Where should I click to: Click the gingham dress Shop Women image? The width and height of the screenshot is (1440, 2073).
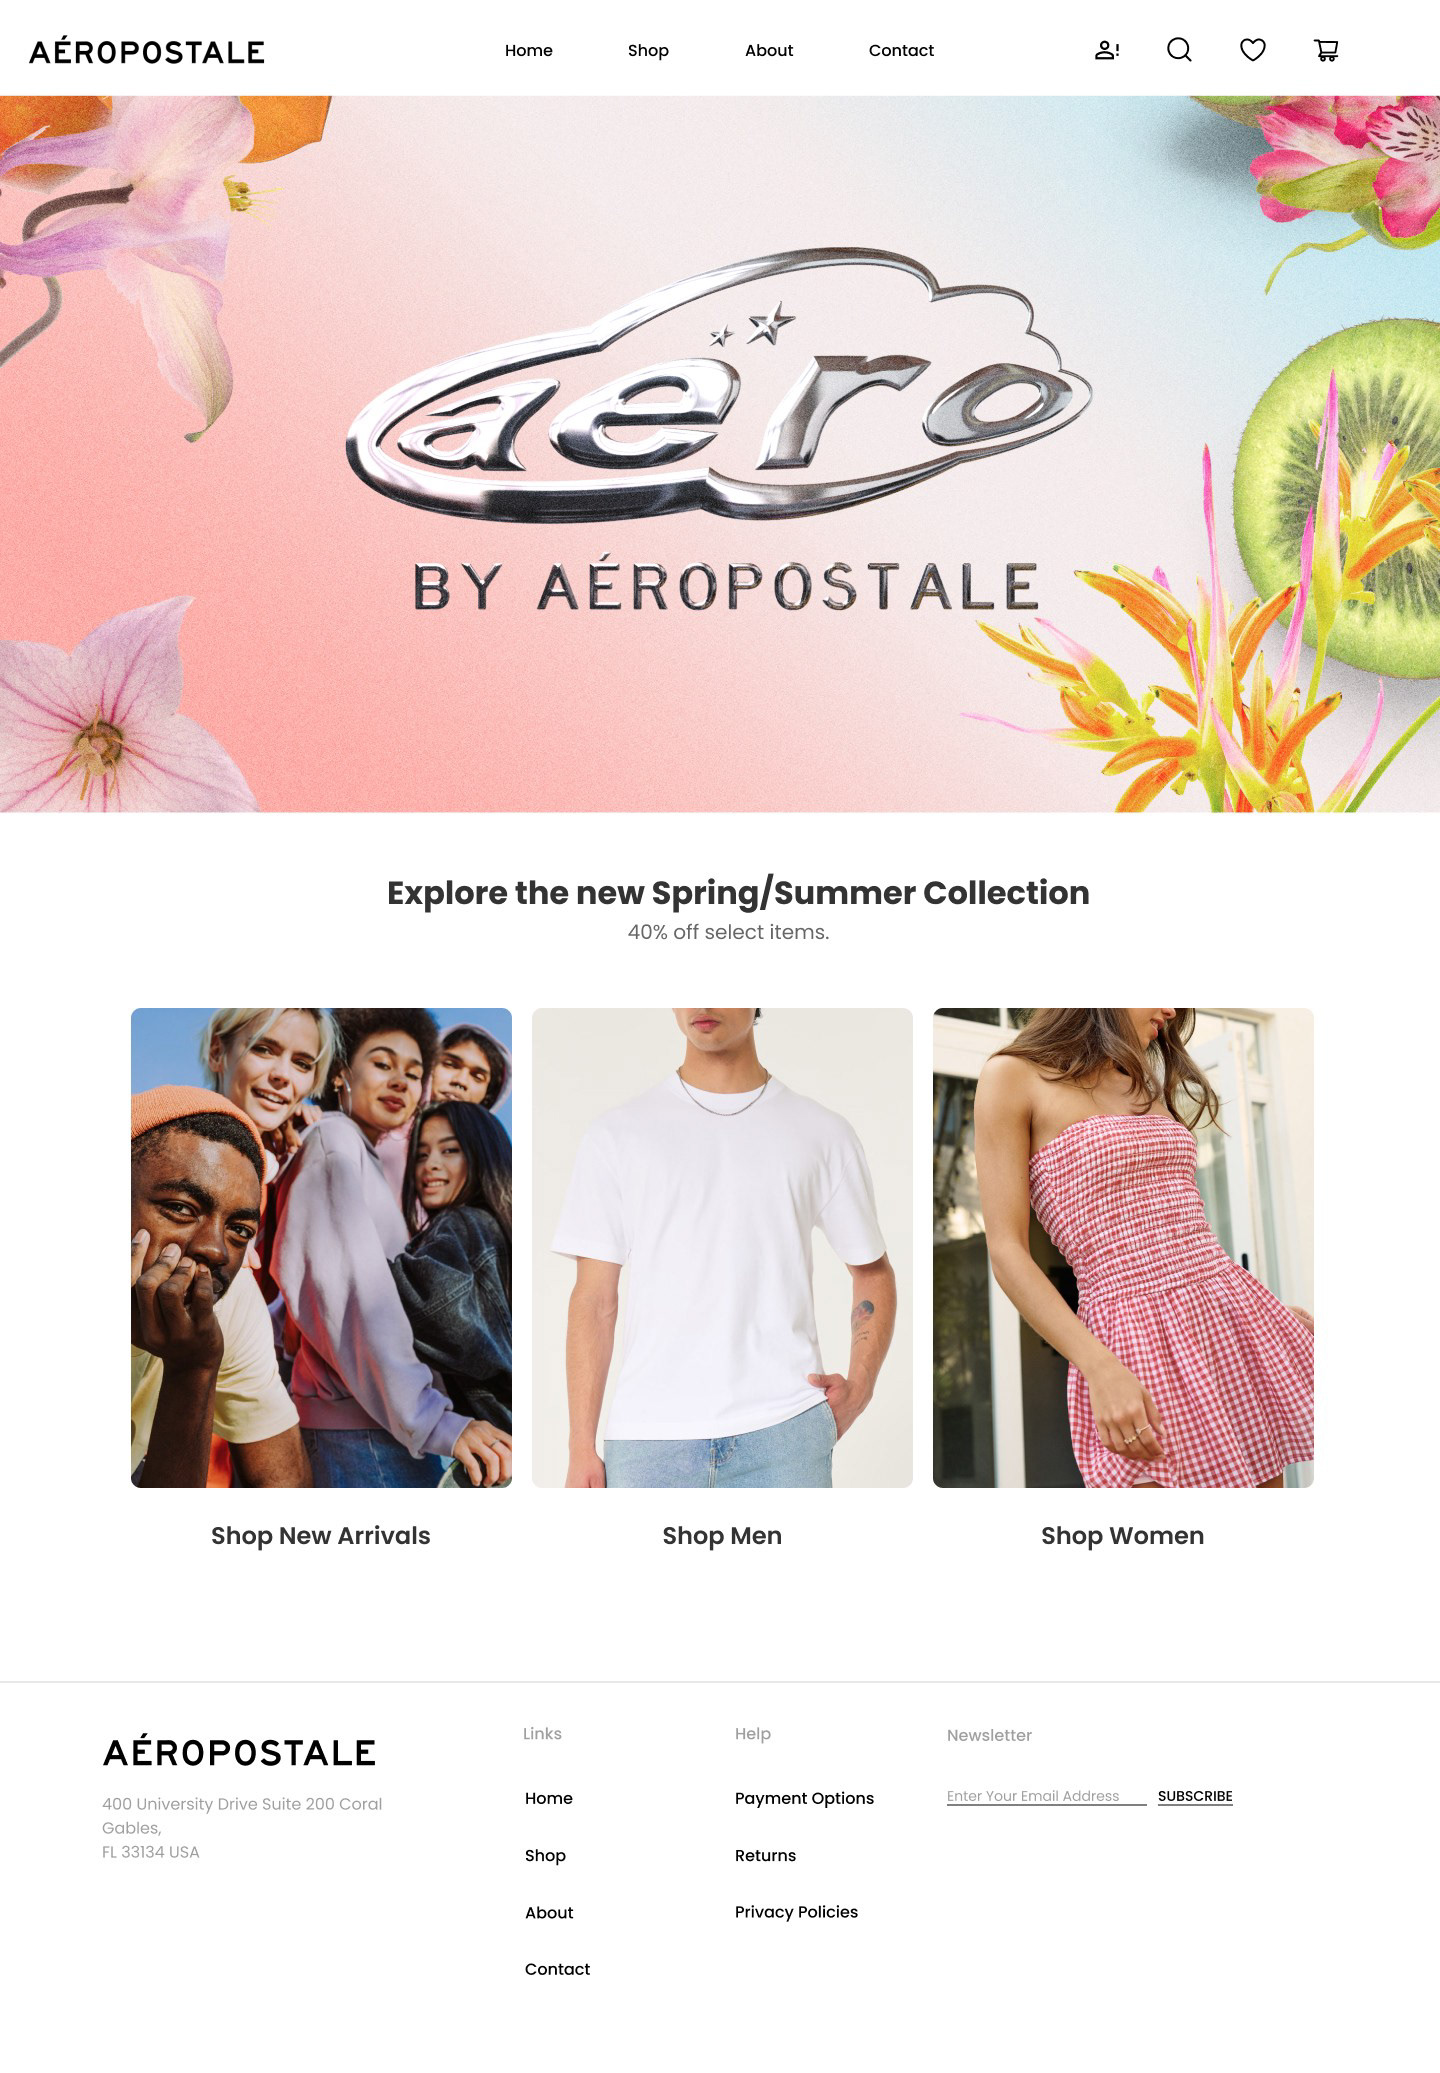pyautogui.click(x=1123, y=1247)
